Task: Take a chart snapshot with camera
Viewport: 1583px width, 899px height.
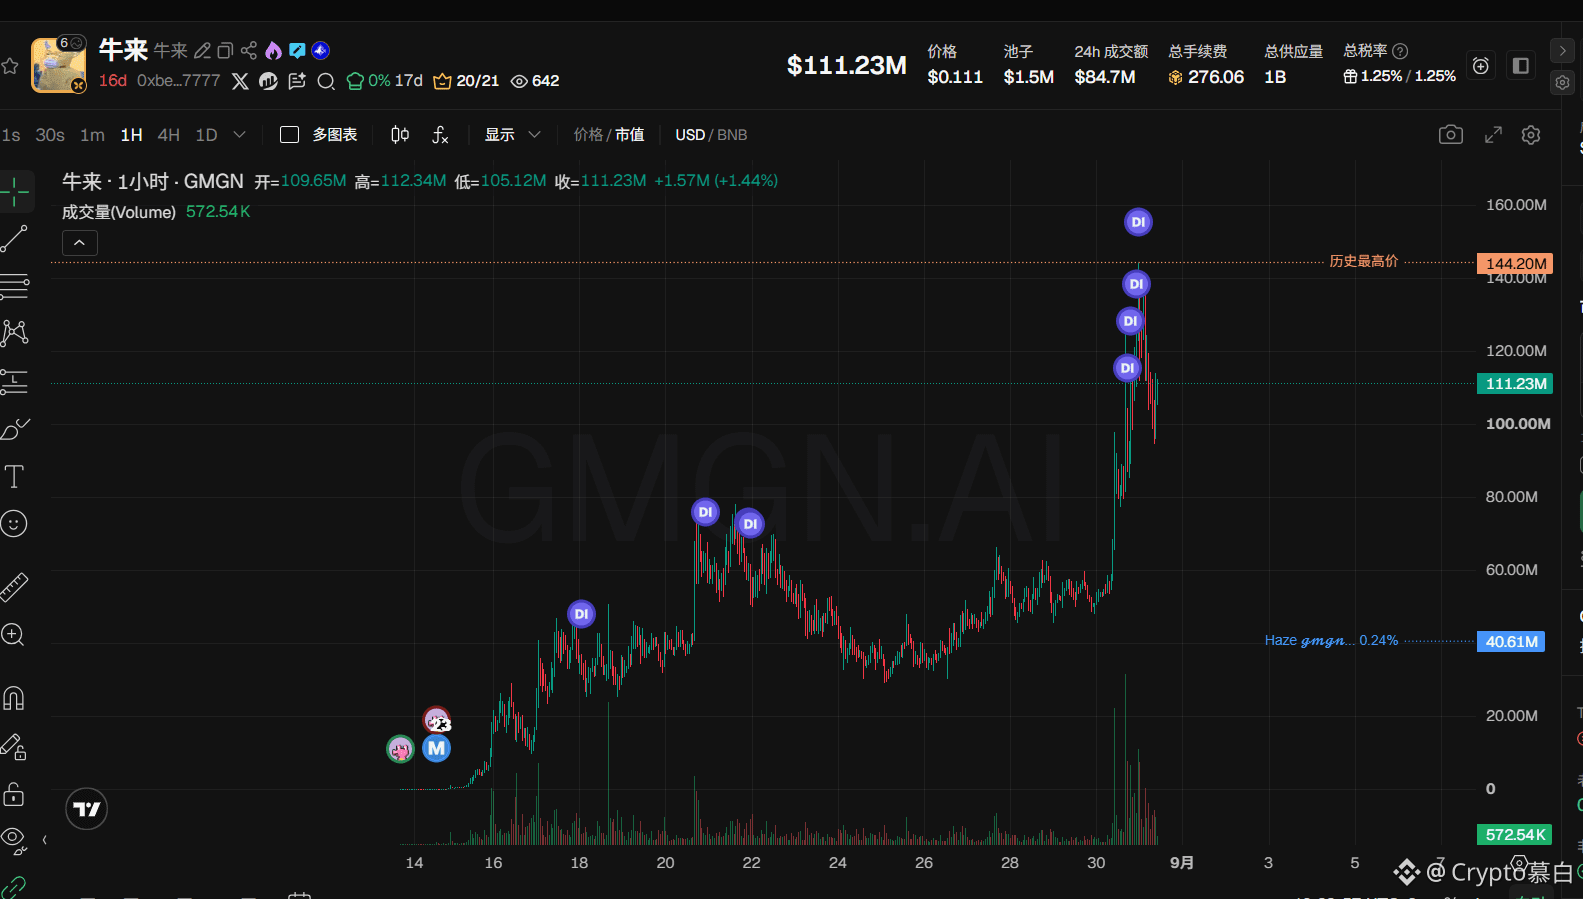Action: [x=1450, y=135]
